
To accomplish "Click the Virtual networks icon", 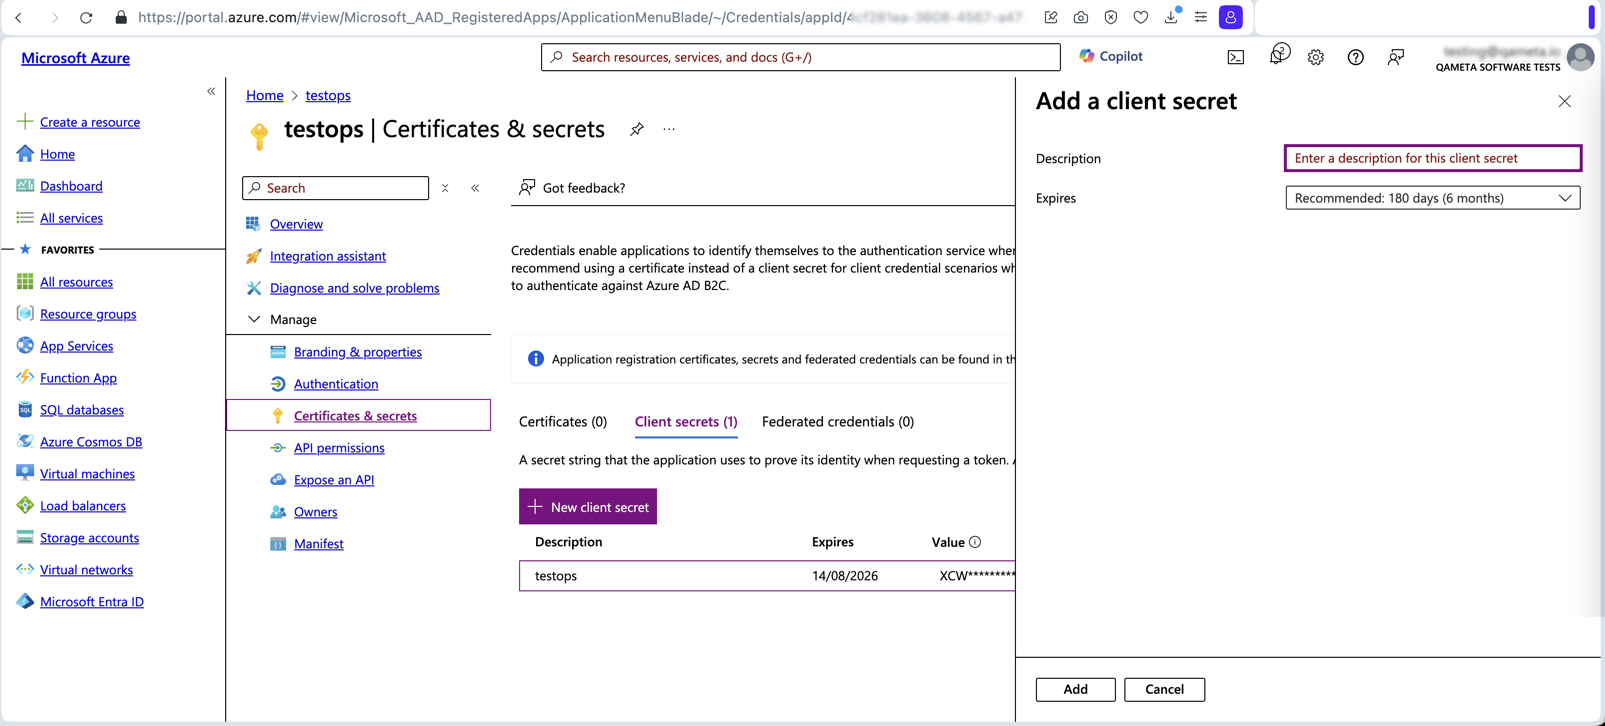I will click(25, 570).
